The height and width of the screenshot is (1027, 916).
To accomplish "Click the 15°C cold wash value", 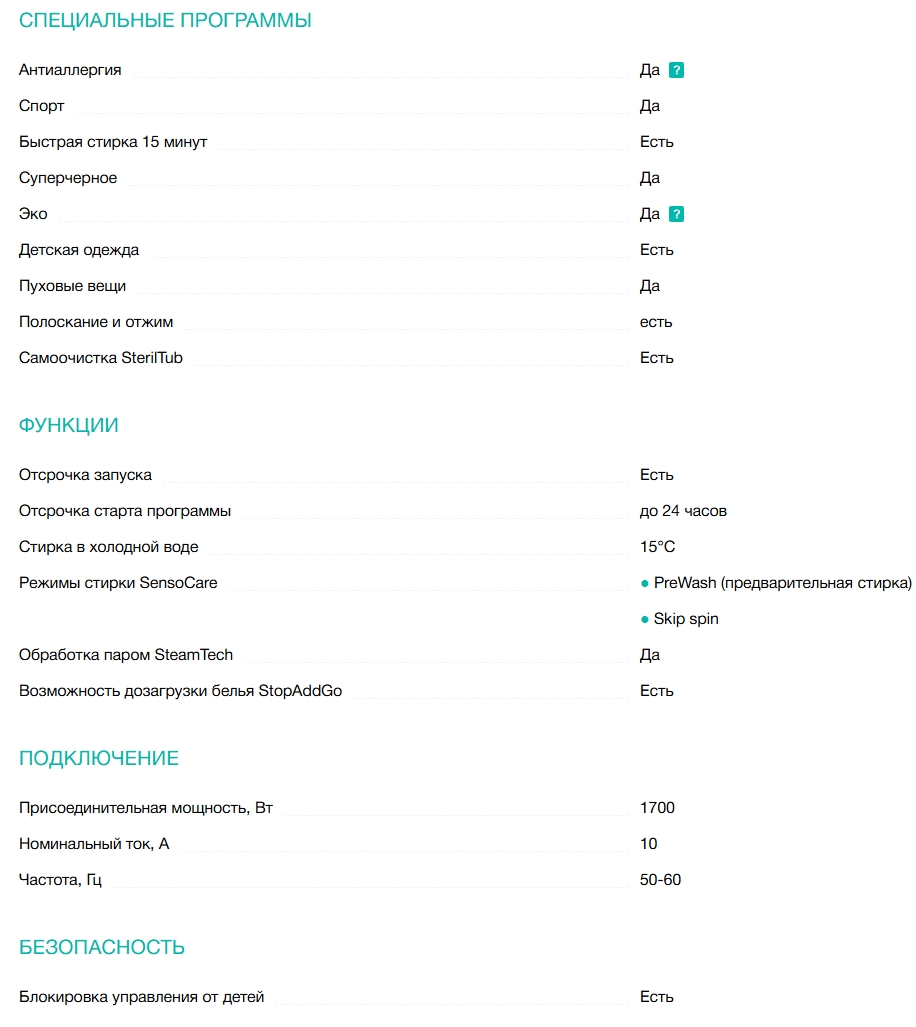I will click(657, 547).
